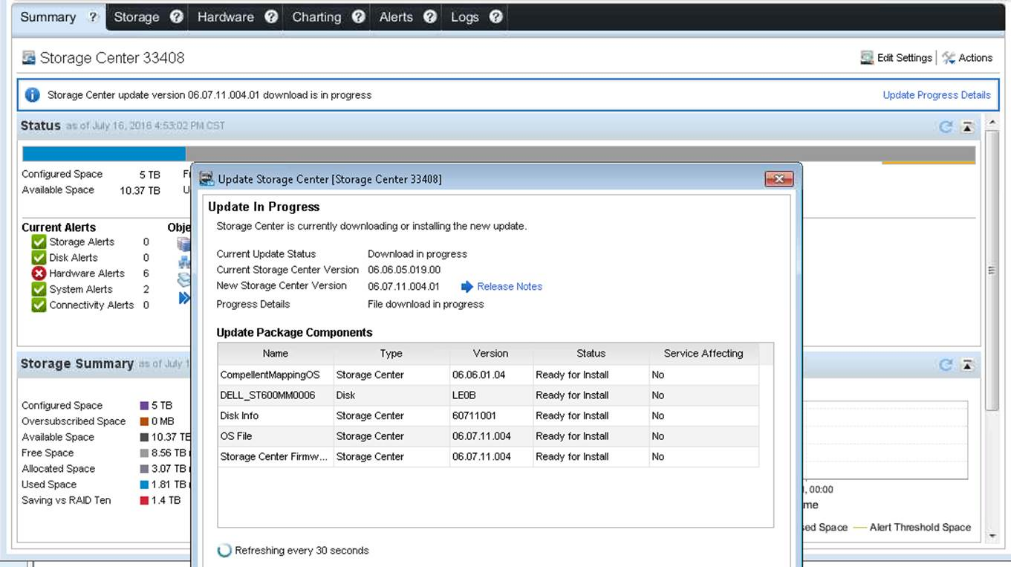Screen dimensions: 1012x568
Task: Click the blue Used Space swatch
Action: pyautogui.click(x=144, y=485)
